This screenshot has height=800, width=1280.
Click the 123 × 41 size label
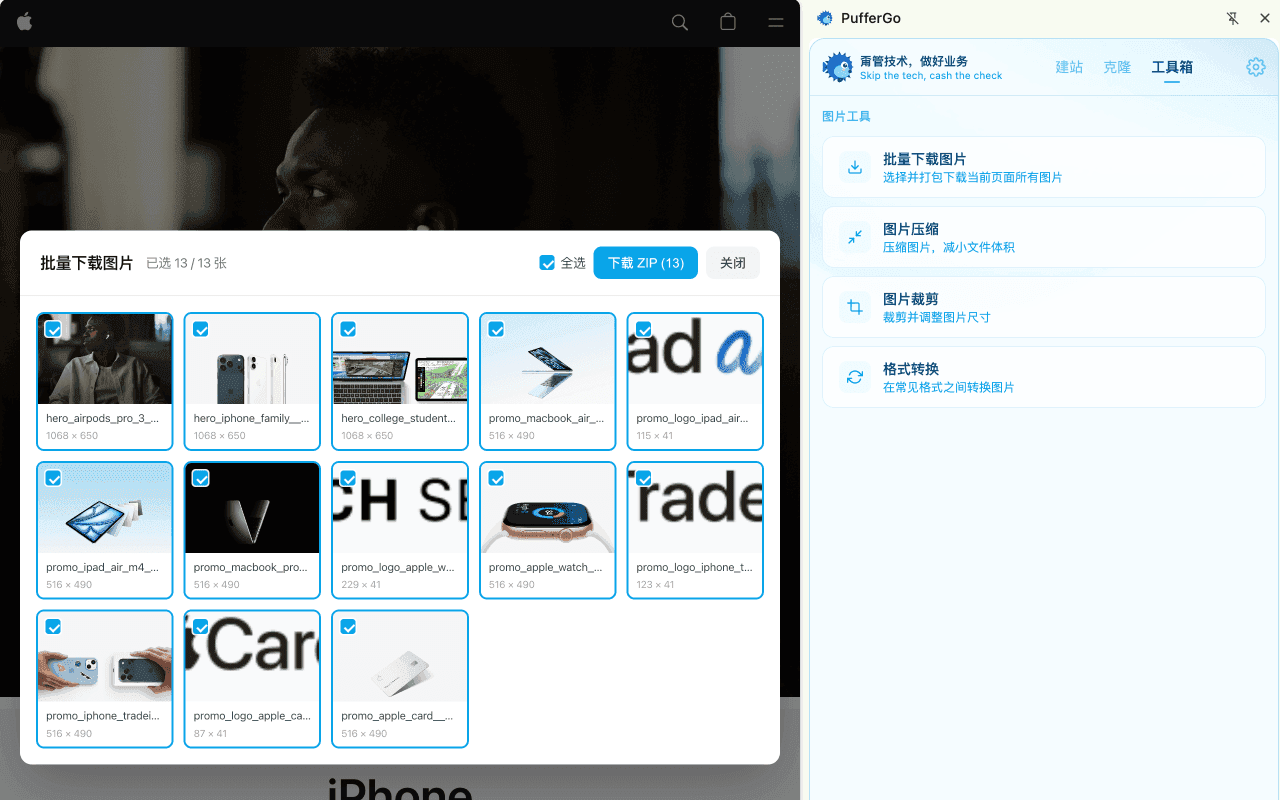tap(656, 584)
